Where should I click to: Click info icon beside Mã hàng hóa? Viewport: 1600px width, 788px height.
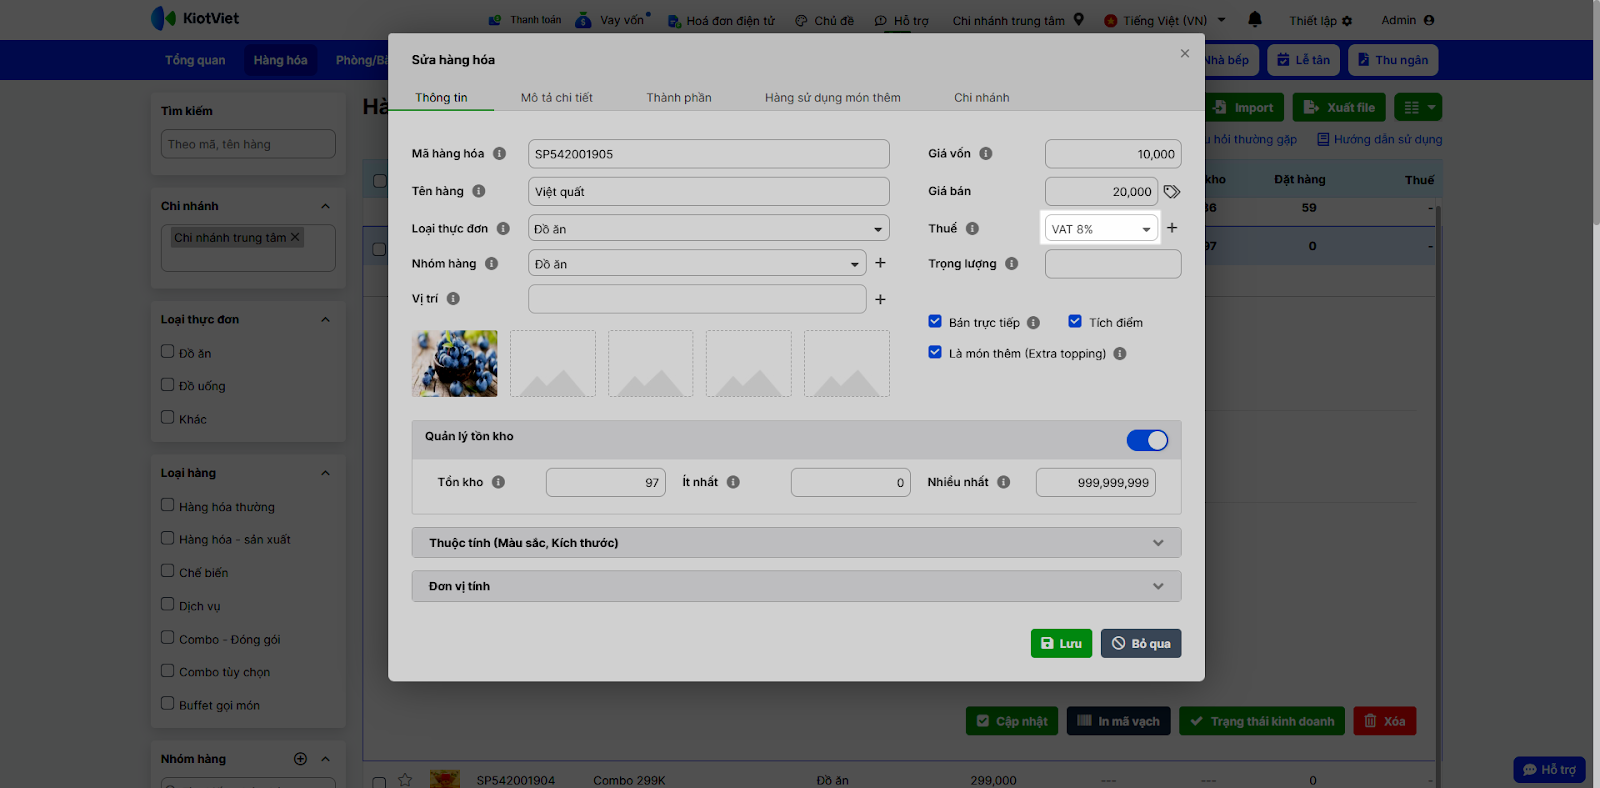499,154
